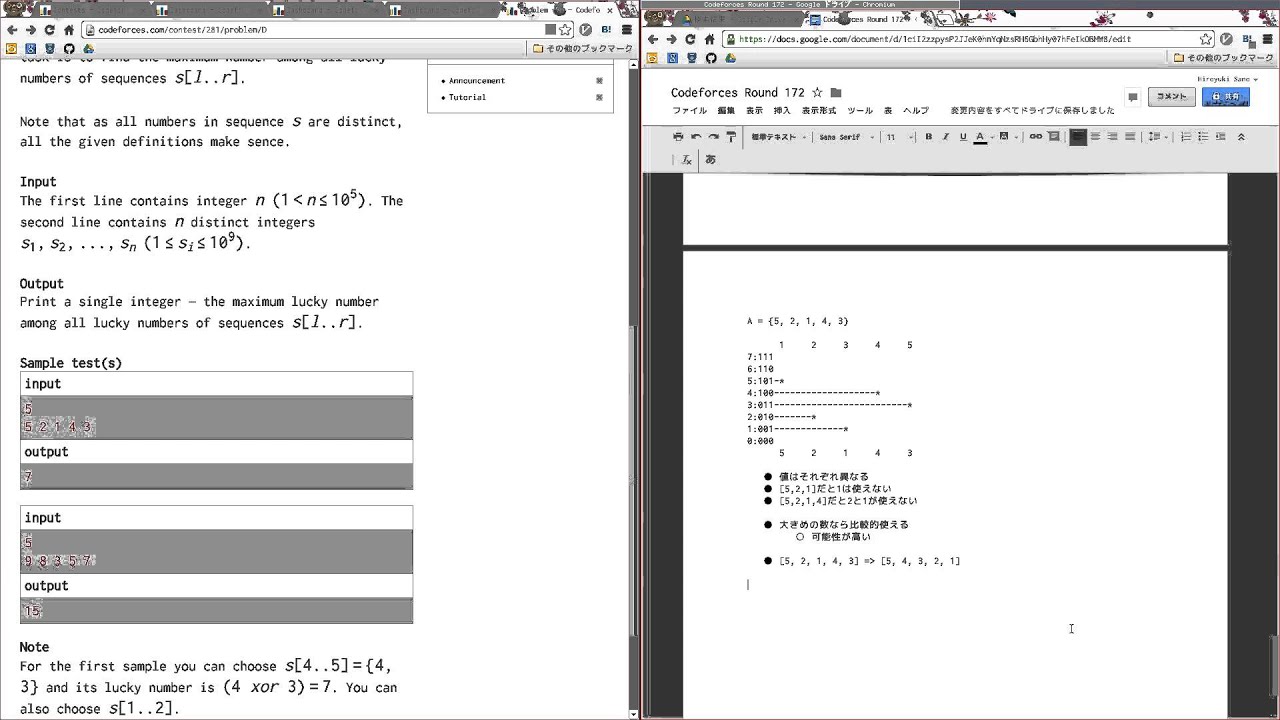The height and width of the screenshot is (720, 1280).
Task: Undo last edit in Google Docs
Action: [696, 137]
